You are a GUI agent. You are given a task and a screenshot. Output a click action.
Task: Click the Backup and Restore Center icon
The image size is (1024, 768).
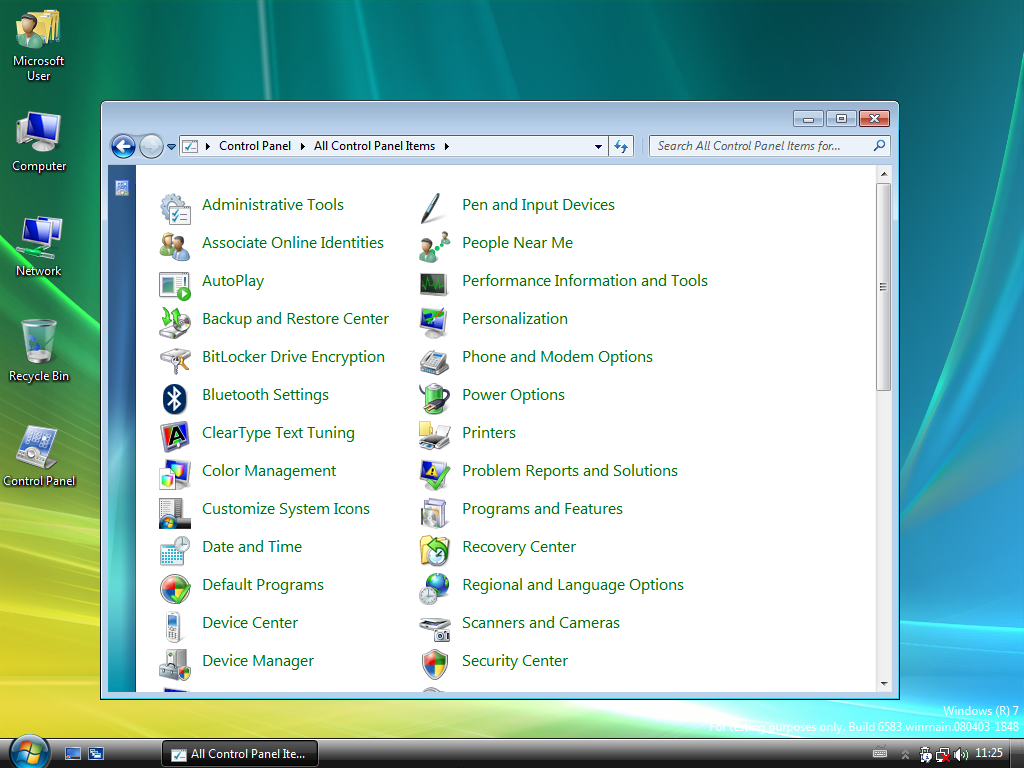pyautogui.click(x=175, y=322)
